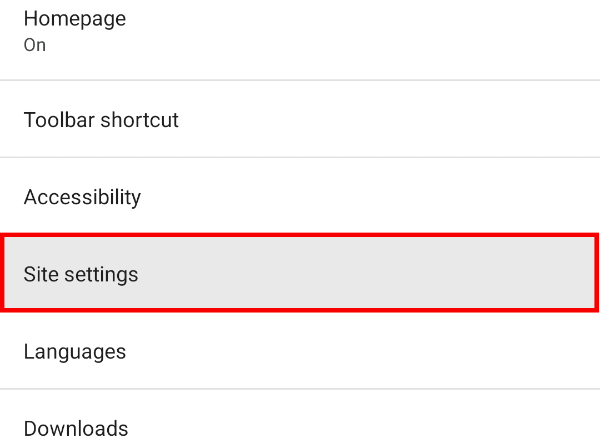Click empty area of Toolbar shortcut row

point(420,120)
